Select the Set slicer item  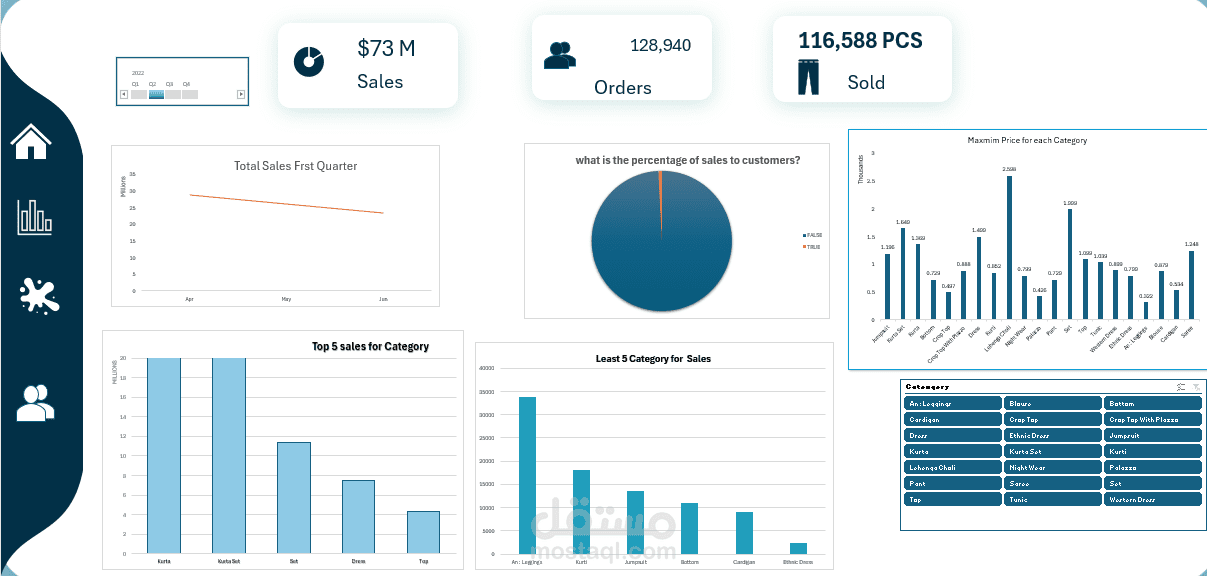(1153, 483)
